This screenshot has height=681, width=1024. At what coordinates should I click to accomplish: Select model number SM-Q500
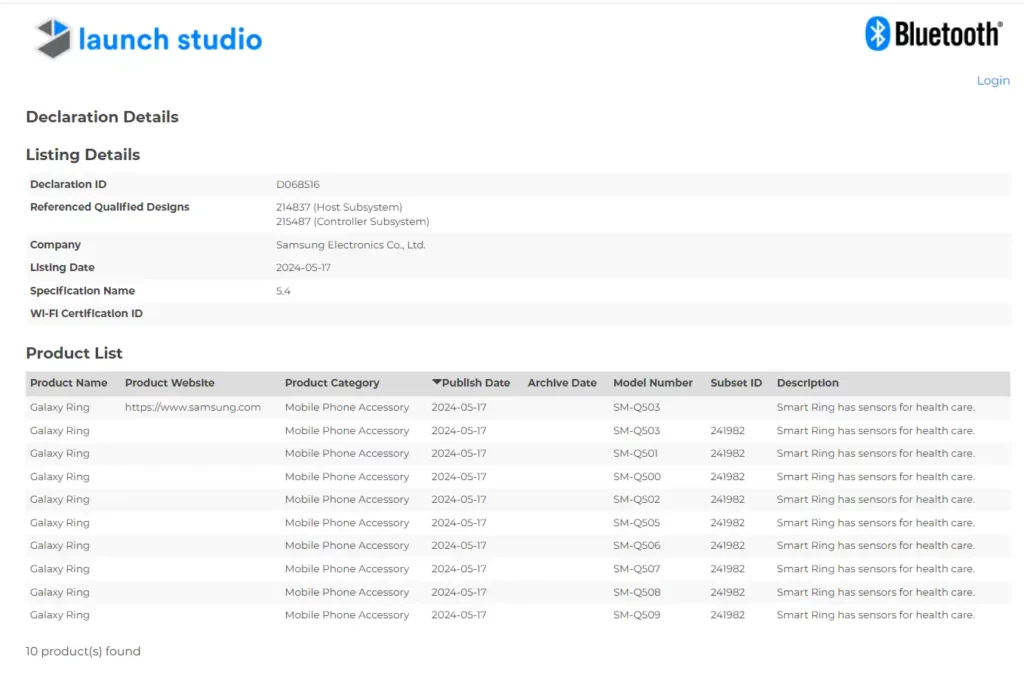click(x=637, y=477)
